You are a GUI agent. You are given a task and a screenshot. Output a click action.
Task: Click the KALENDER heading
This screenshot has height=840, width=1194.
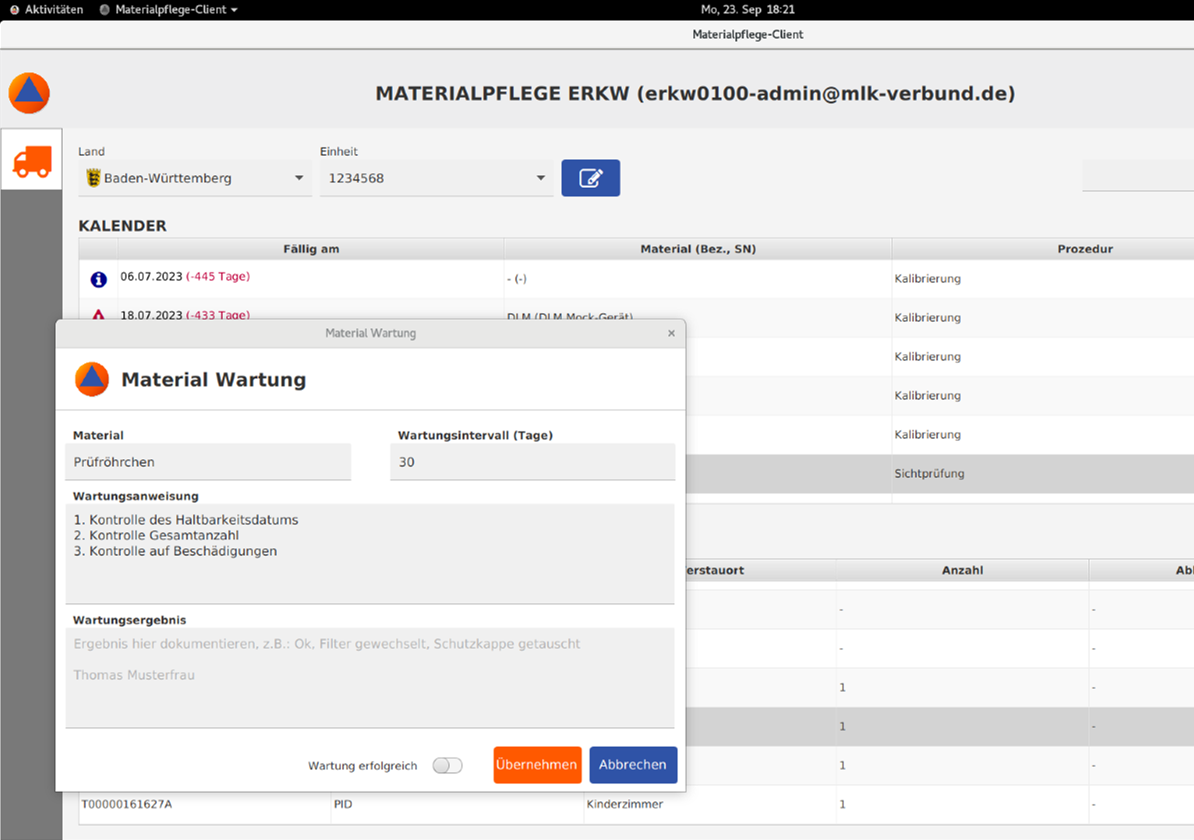[123, 225]
